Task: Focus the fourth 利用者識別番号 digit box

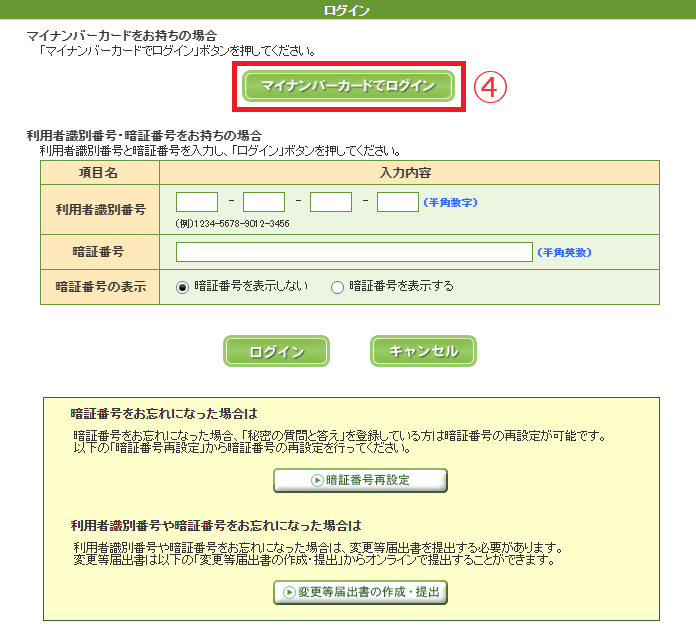Action: coord(398,202)
